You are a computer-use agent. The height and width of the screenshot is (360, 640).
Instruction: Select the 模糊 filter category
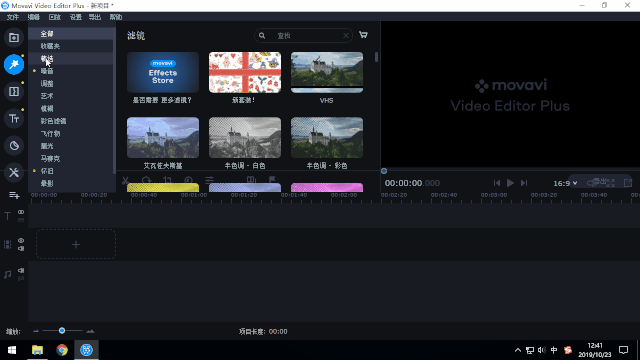point(71,109)
